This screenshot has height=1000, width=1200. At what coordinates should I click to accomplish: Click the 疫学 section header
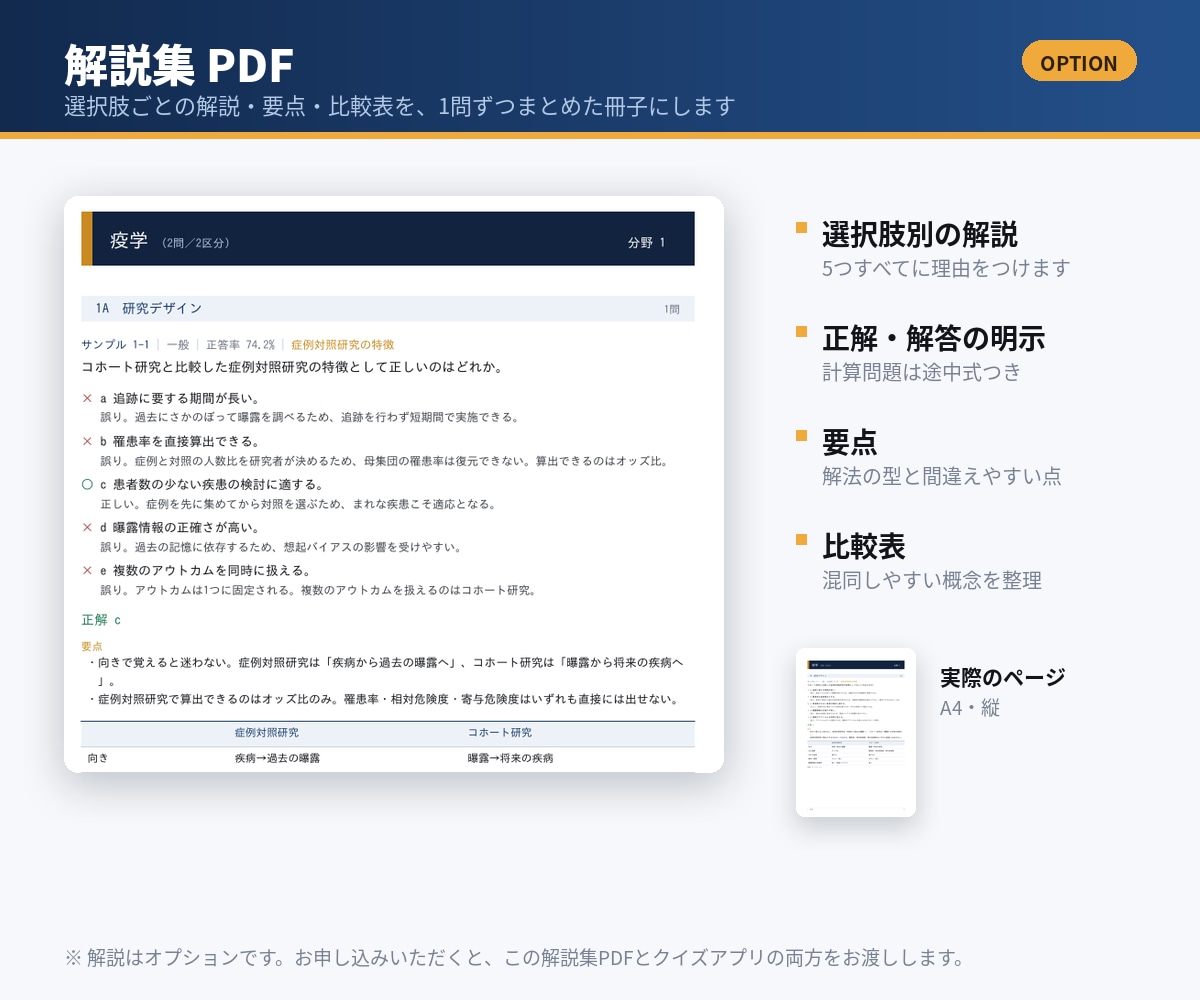click(x=388, y=239)
